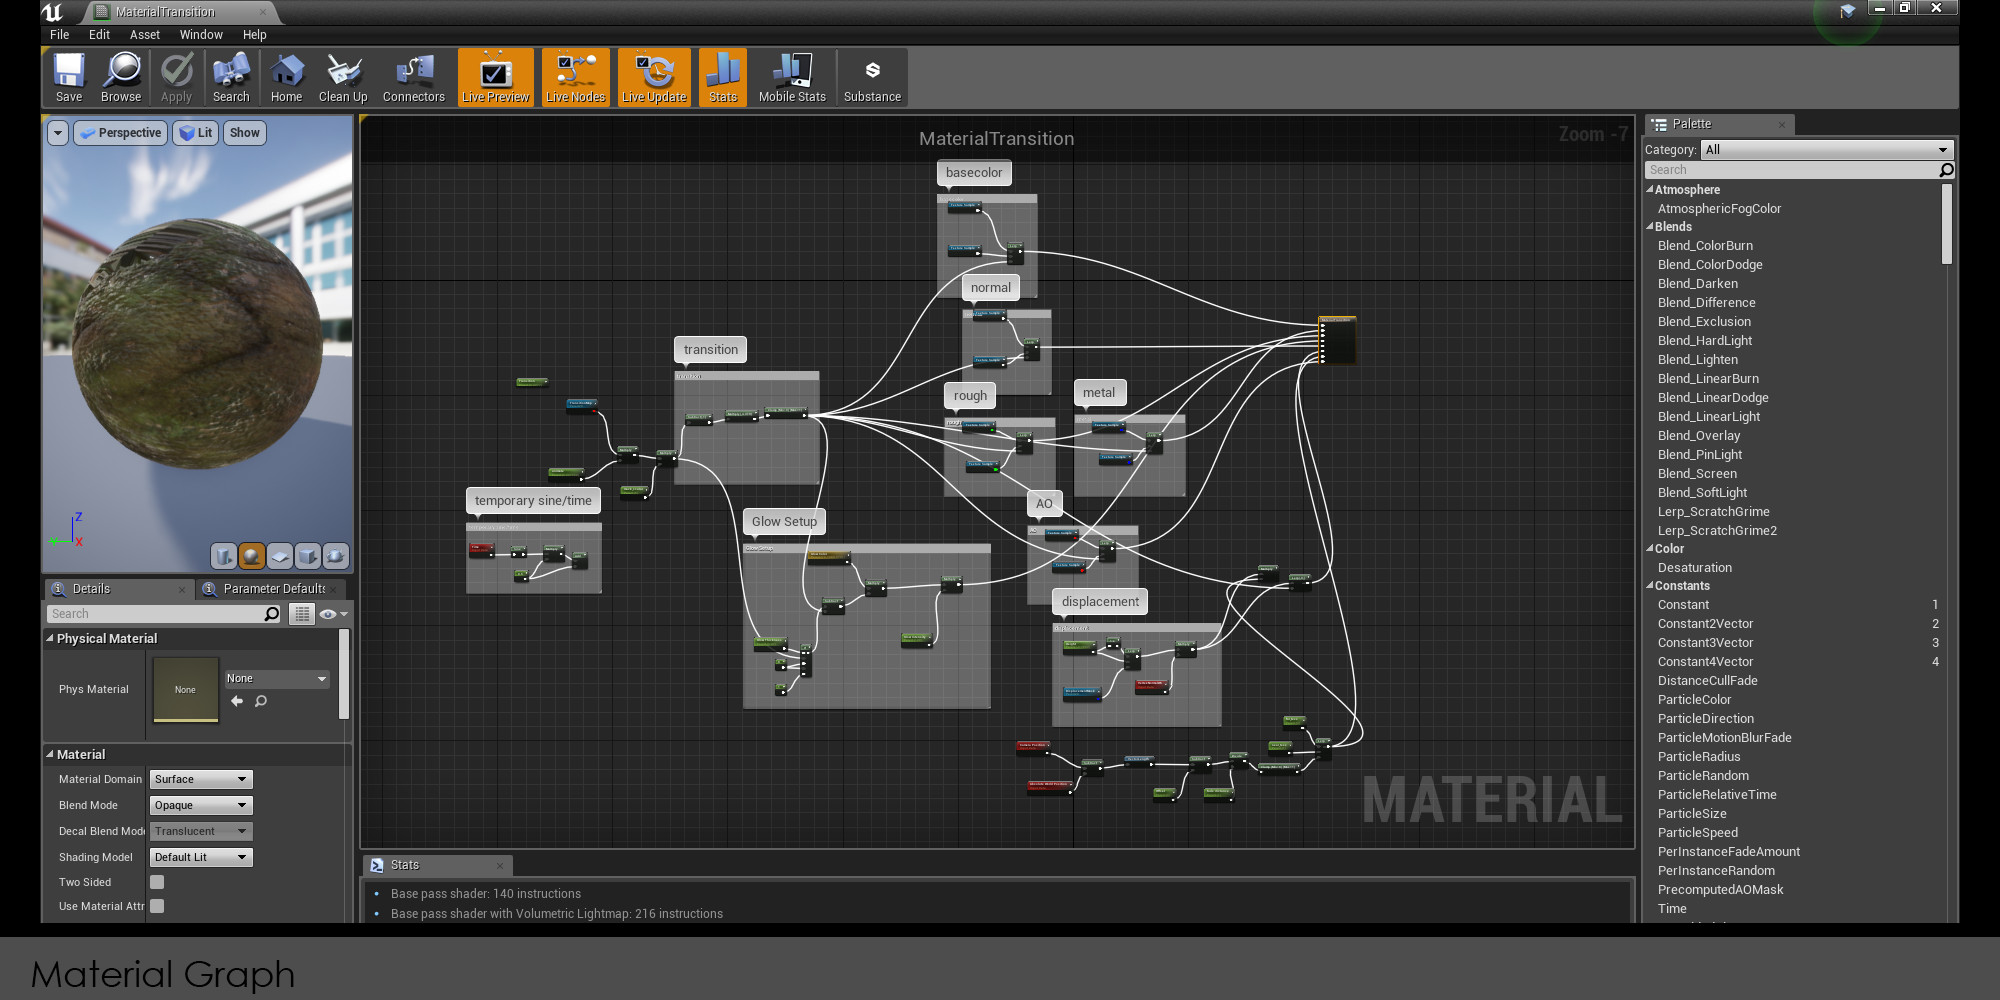The image size is (2000, 1000).
Task: Open the Browse content icon
Action: pos(121,77)
